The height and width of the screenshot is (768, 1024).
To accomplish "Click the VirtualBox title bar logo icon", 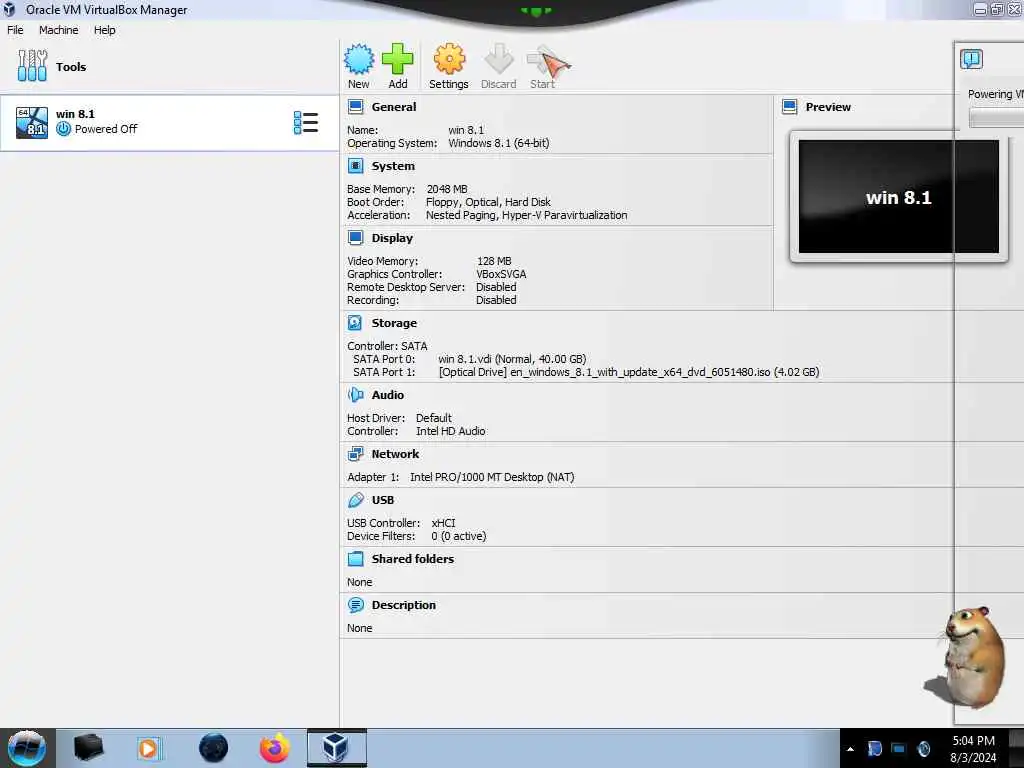I will [x=9, y=9].
